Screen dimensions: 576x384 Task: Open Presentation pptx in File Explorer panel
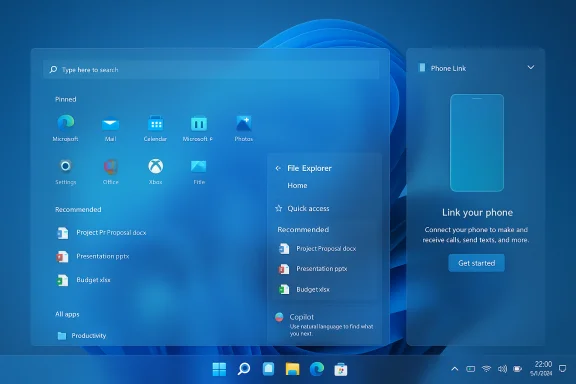pos(313,269)
